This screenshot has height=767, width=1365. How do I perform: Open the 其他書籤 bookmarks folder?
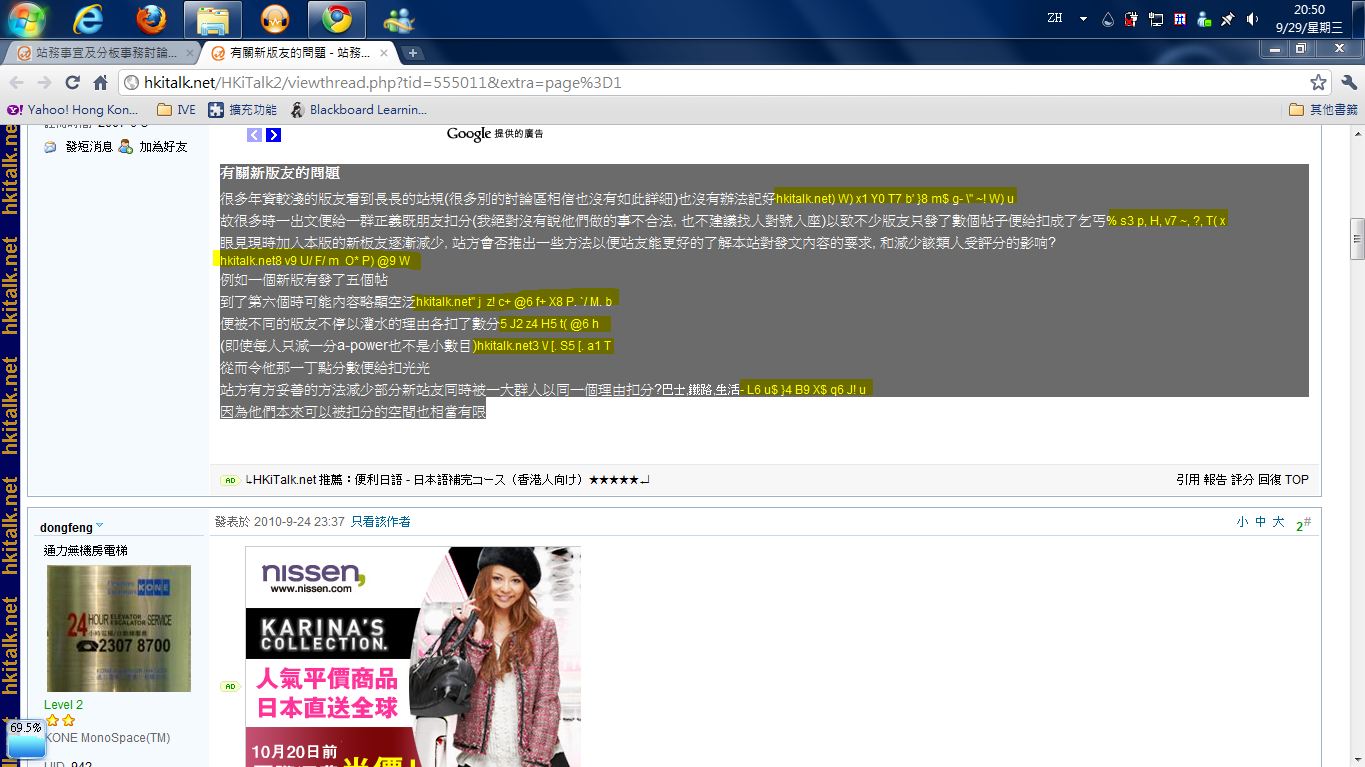point(1323,110)
